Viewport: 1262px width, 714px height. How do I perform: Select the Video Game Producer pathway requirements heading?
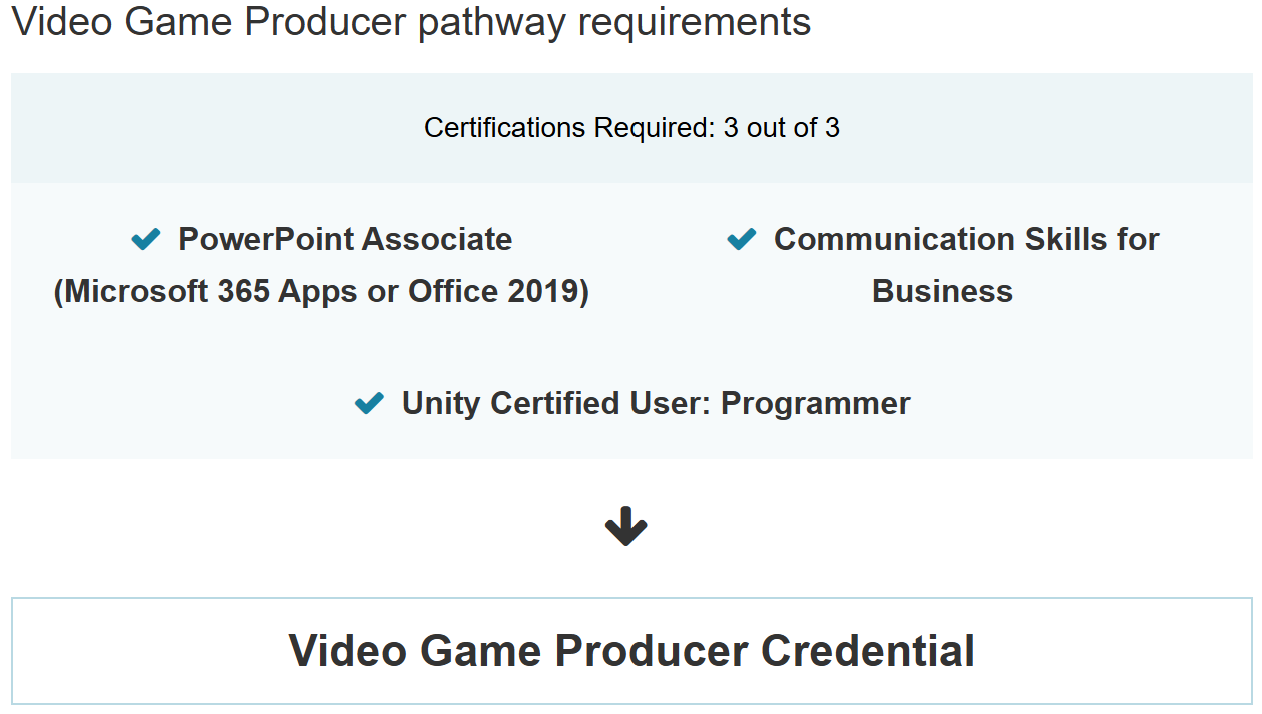[410, 21]
